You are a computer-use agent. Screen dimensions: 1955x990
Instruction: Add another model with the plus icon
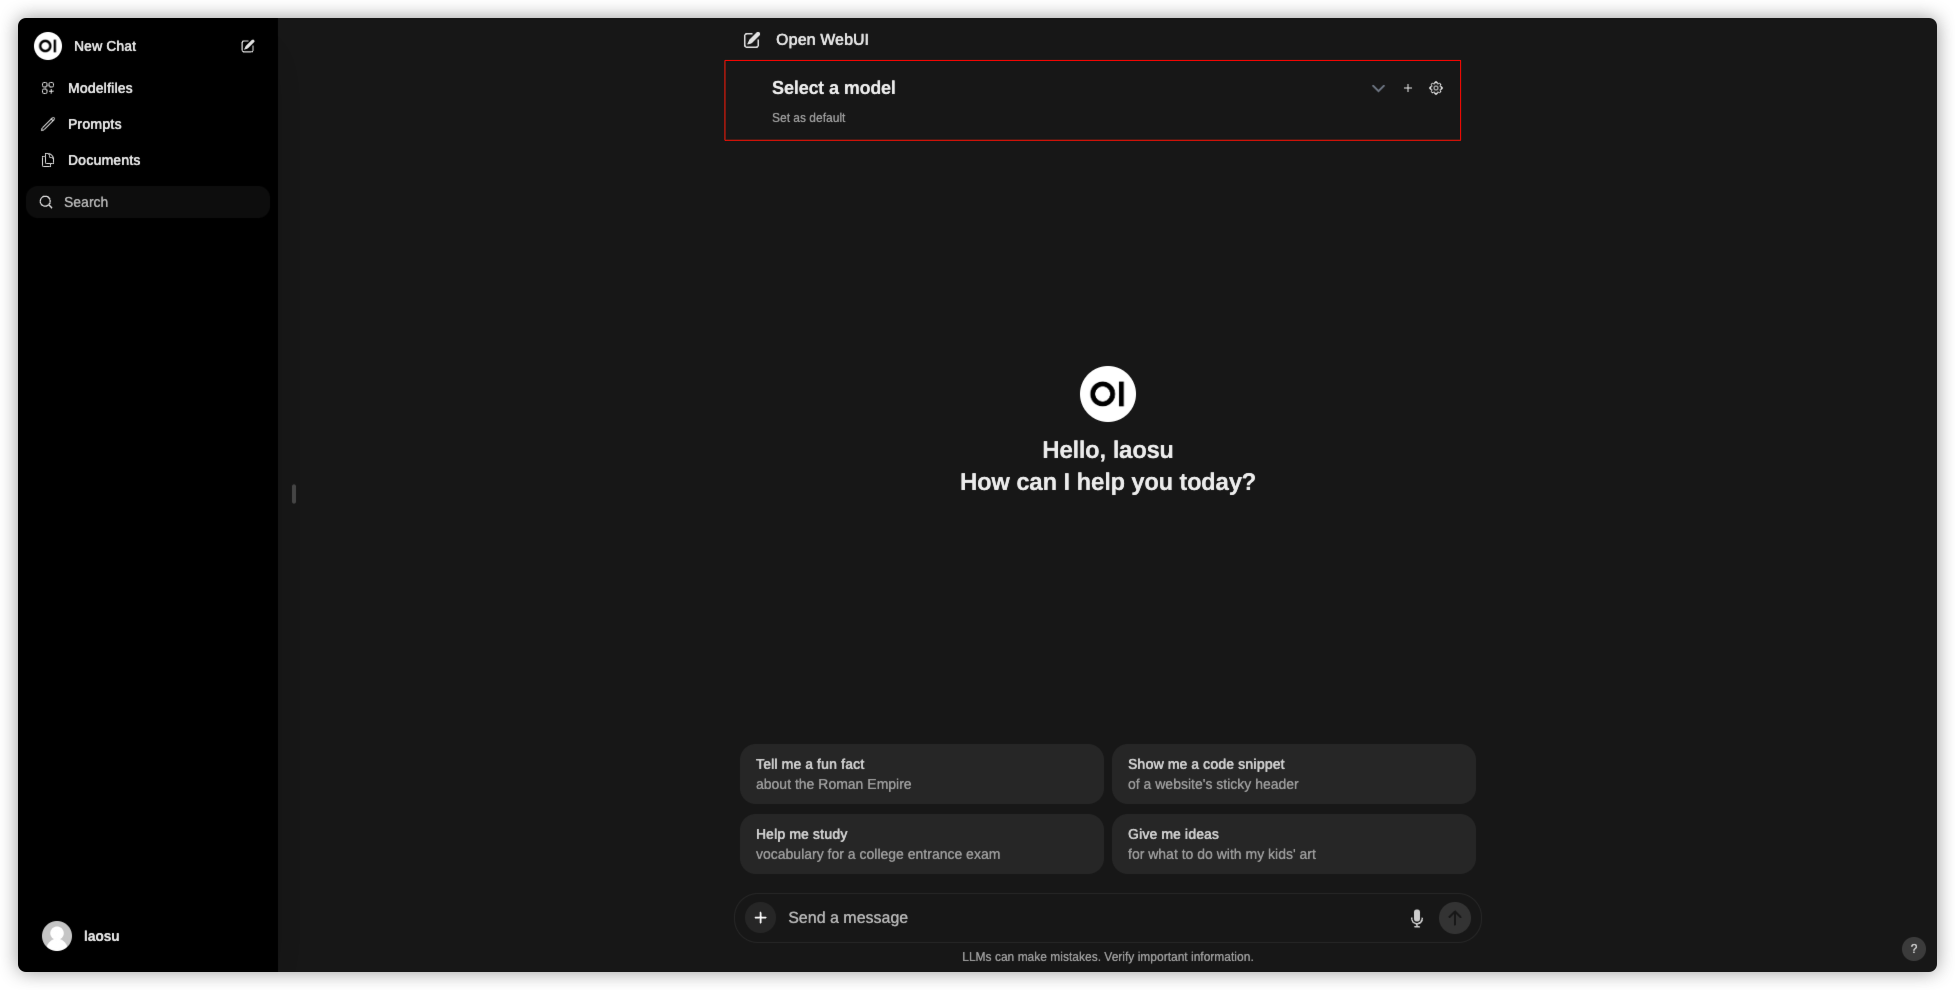[1408, 88]
